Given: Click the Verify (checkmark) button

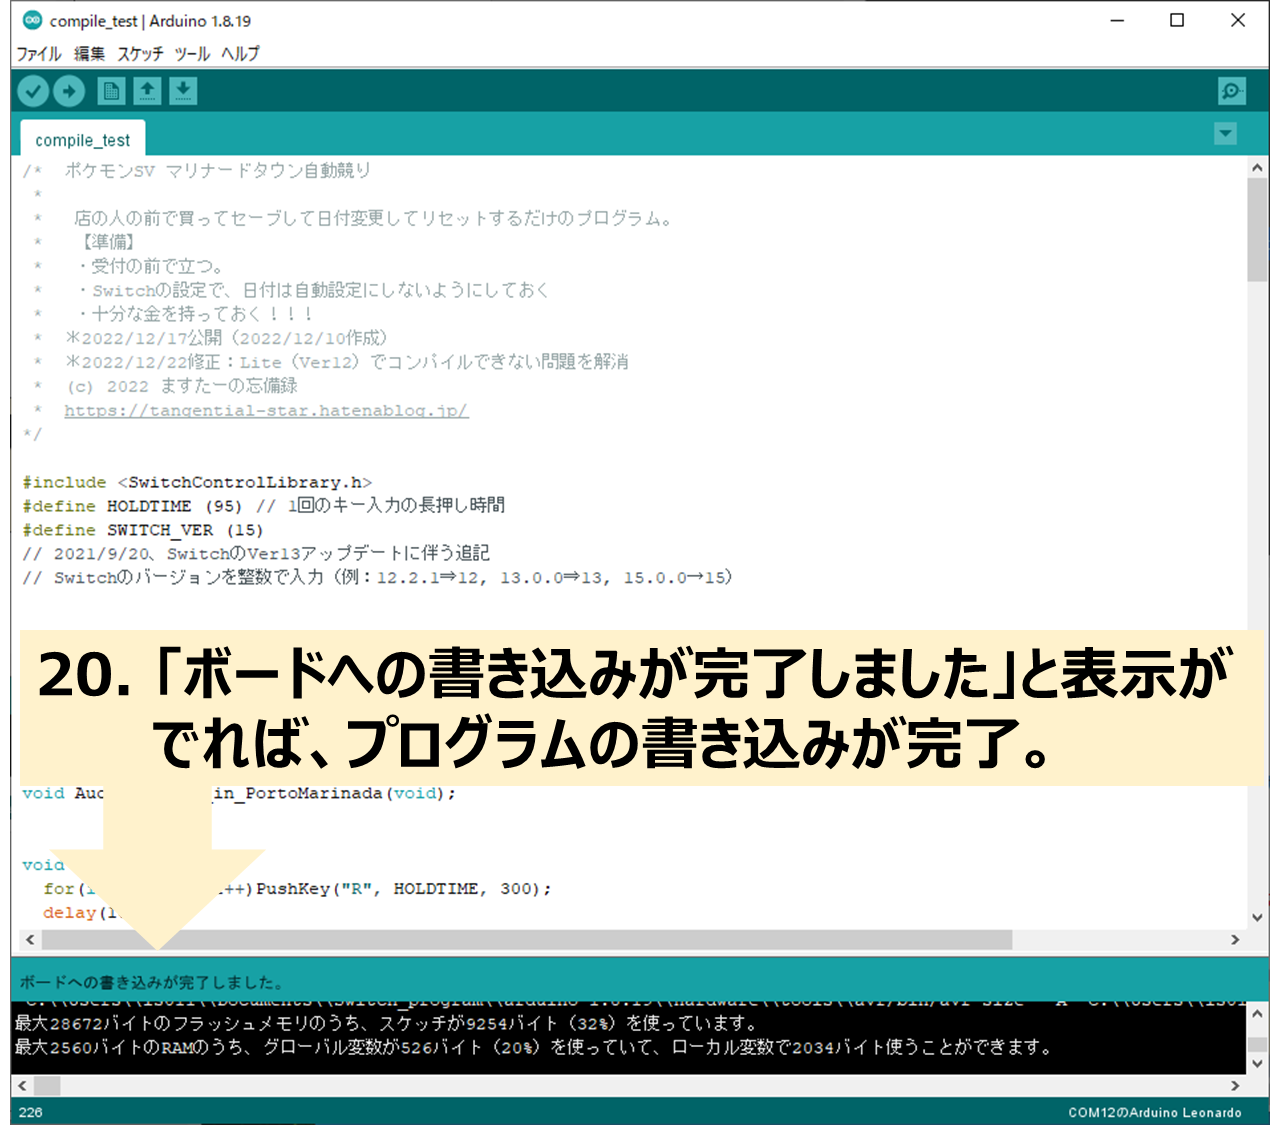Looking at the screenshot, I should 33,91.
